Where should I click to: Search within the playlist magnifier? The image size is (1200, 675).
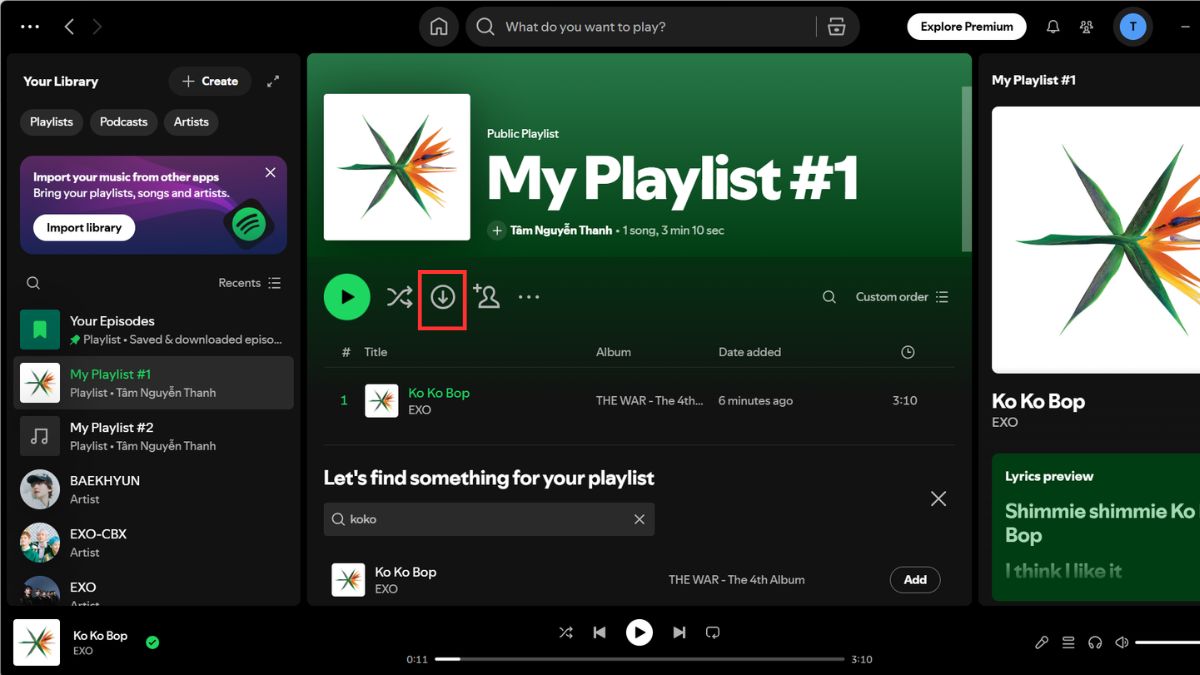point(829,297)
